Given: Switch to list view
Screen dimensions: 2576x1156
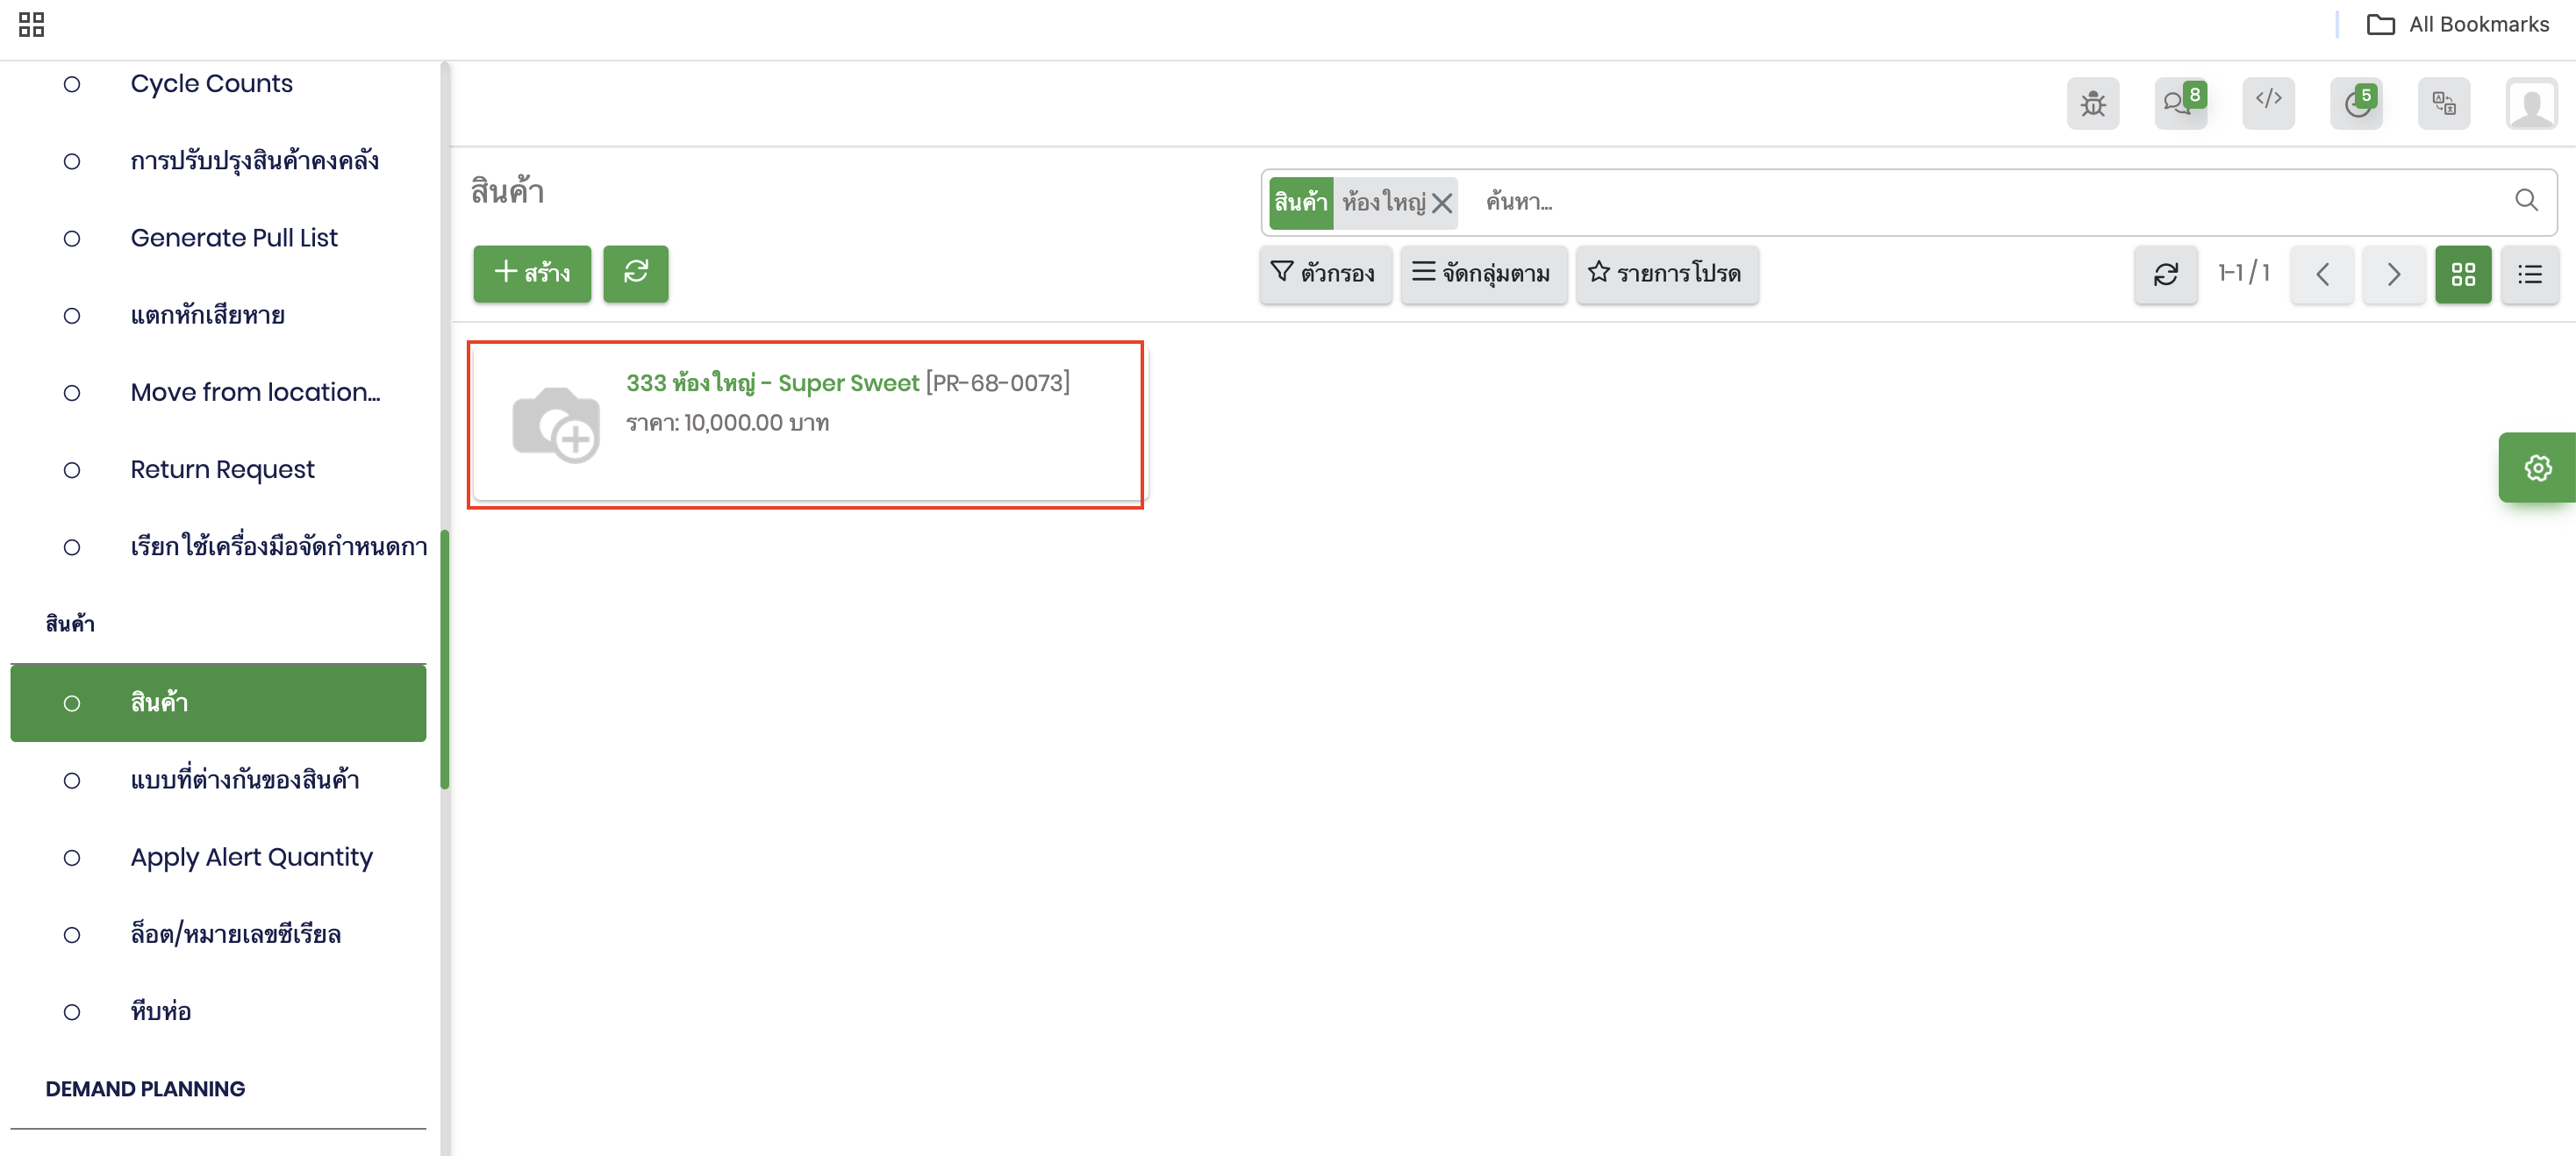Looking at the screenshot, I should [x=2529, y=274].
